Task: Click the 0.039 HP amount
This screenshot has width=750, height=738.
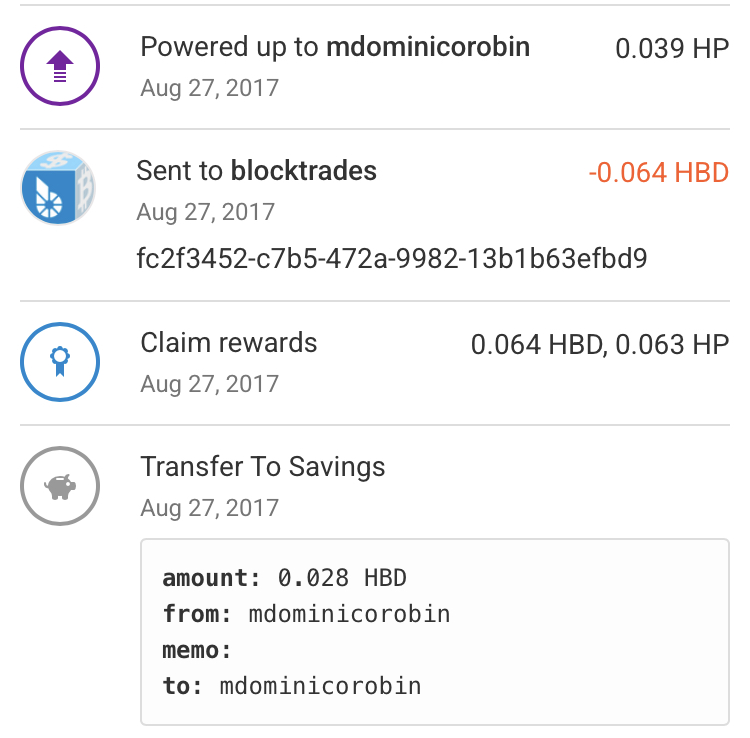Action: (x=672, y=49)
